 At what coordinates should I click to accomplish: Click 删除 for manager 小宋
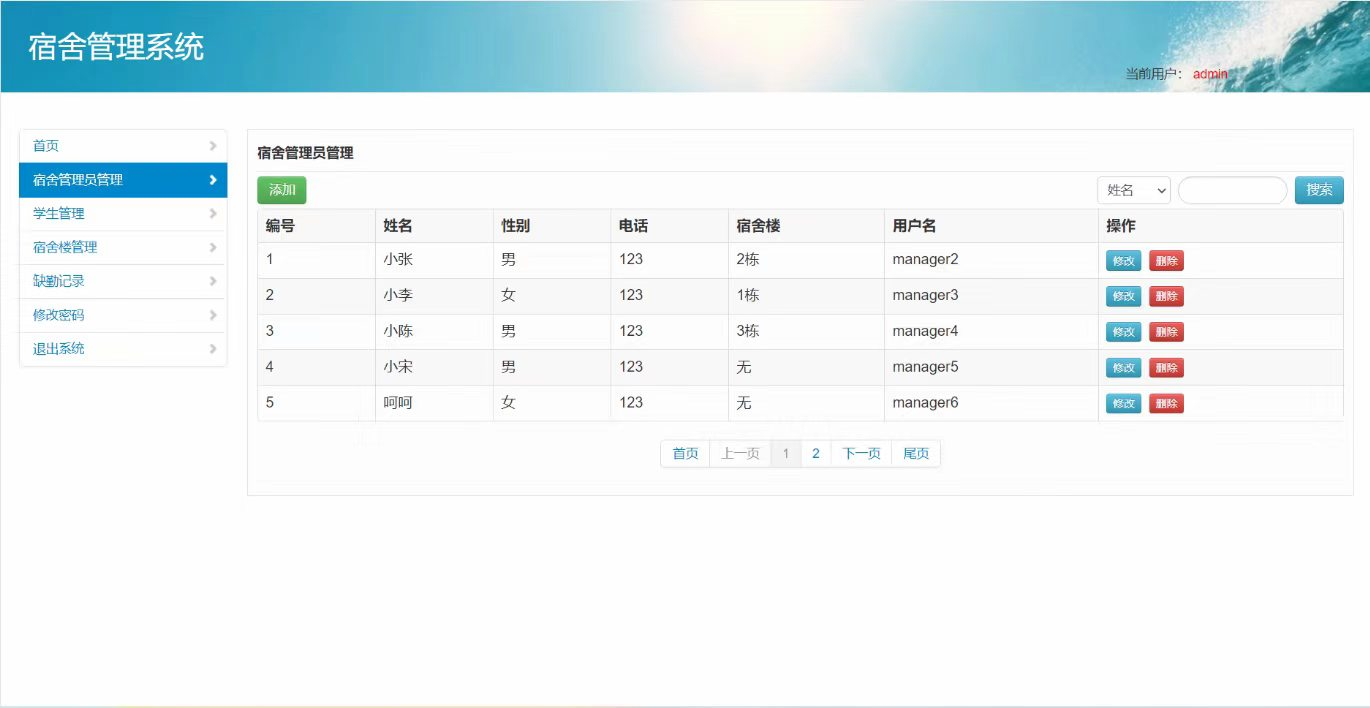point(1166,368)
